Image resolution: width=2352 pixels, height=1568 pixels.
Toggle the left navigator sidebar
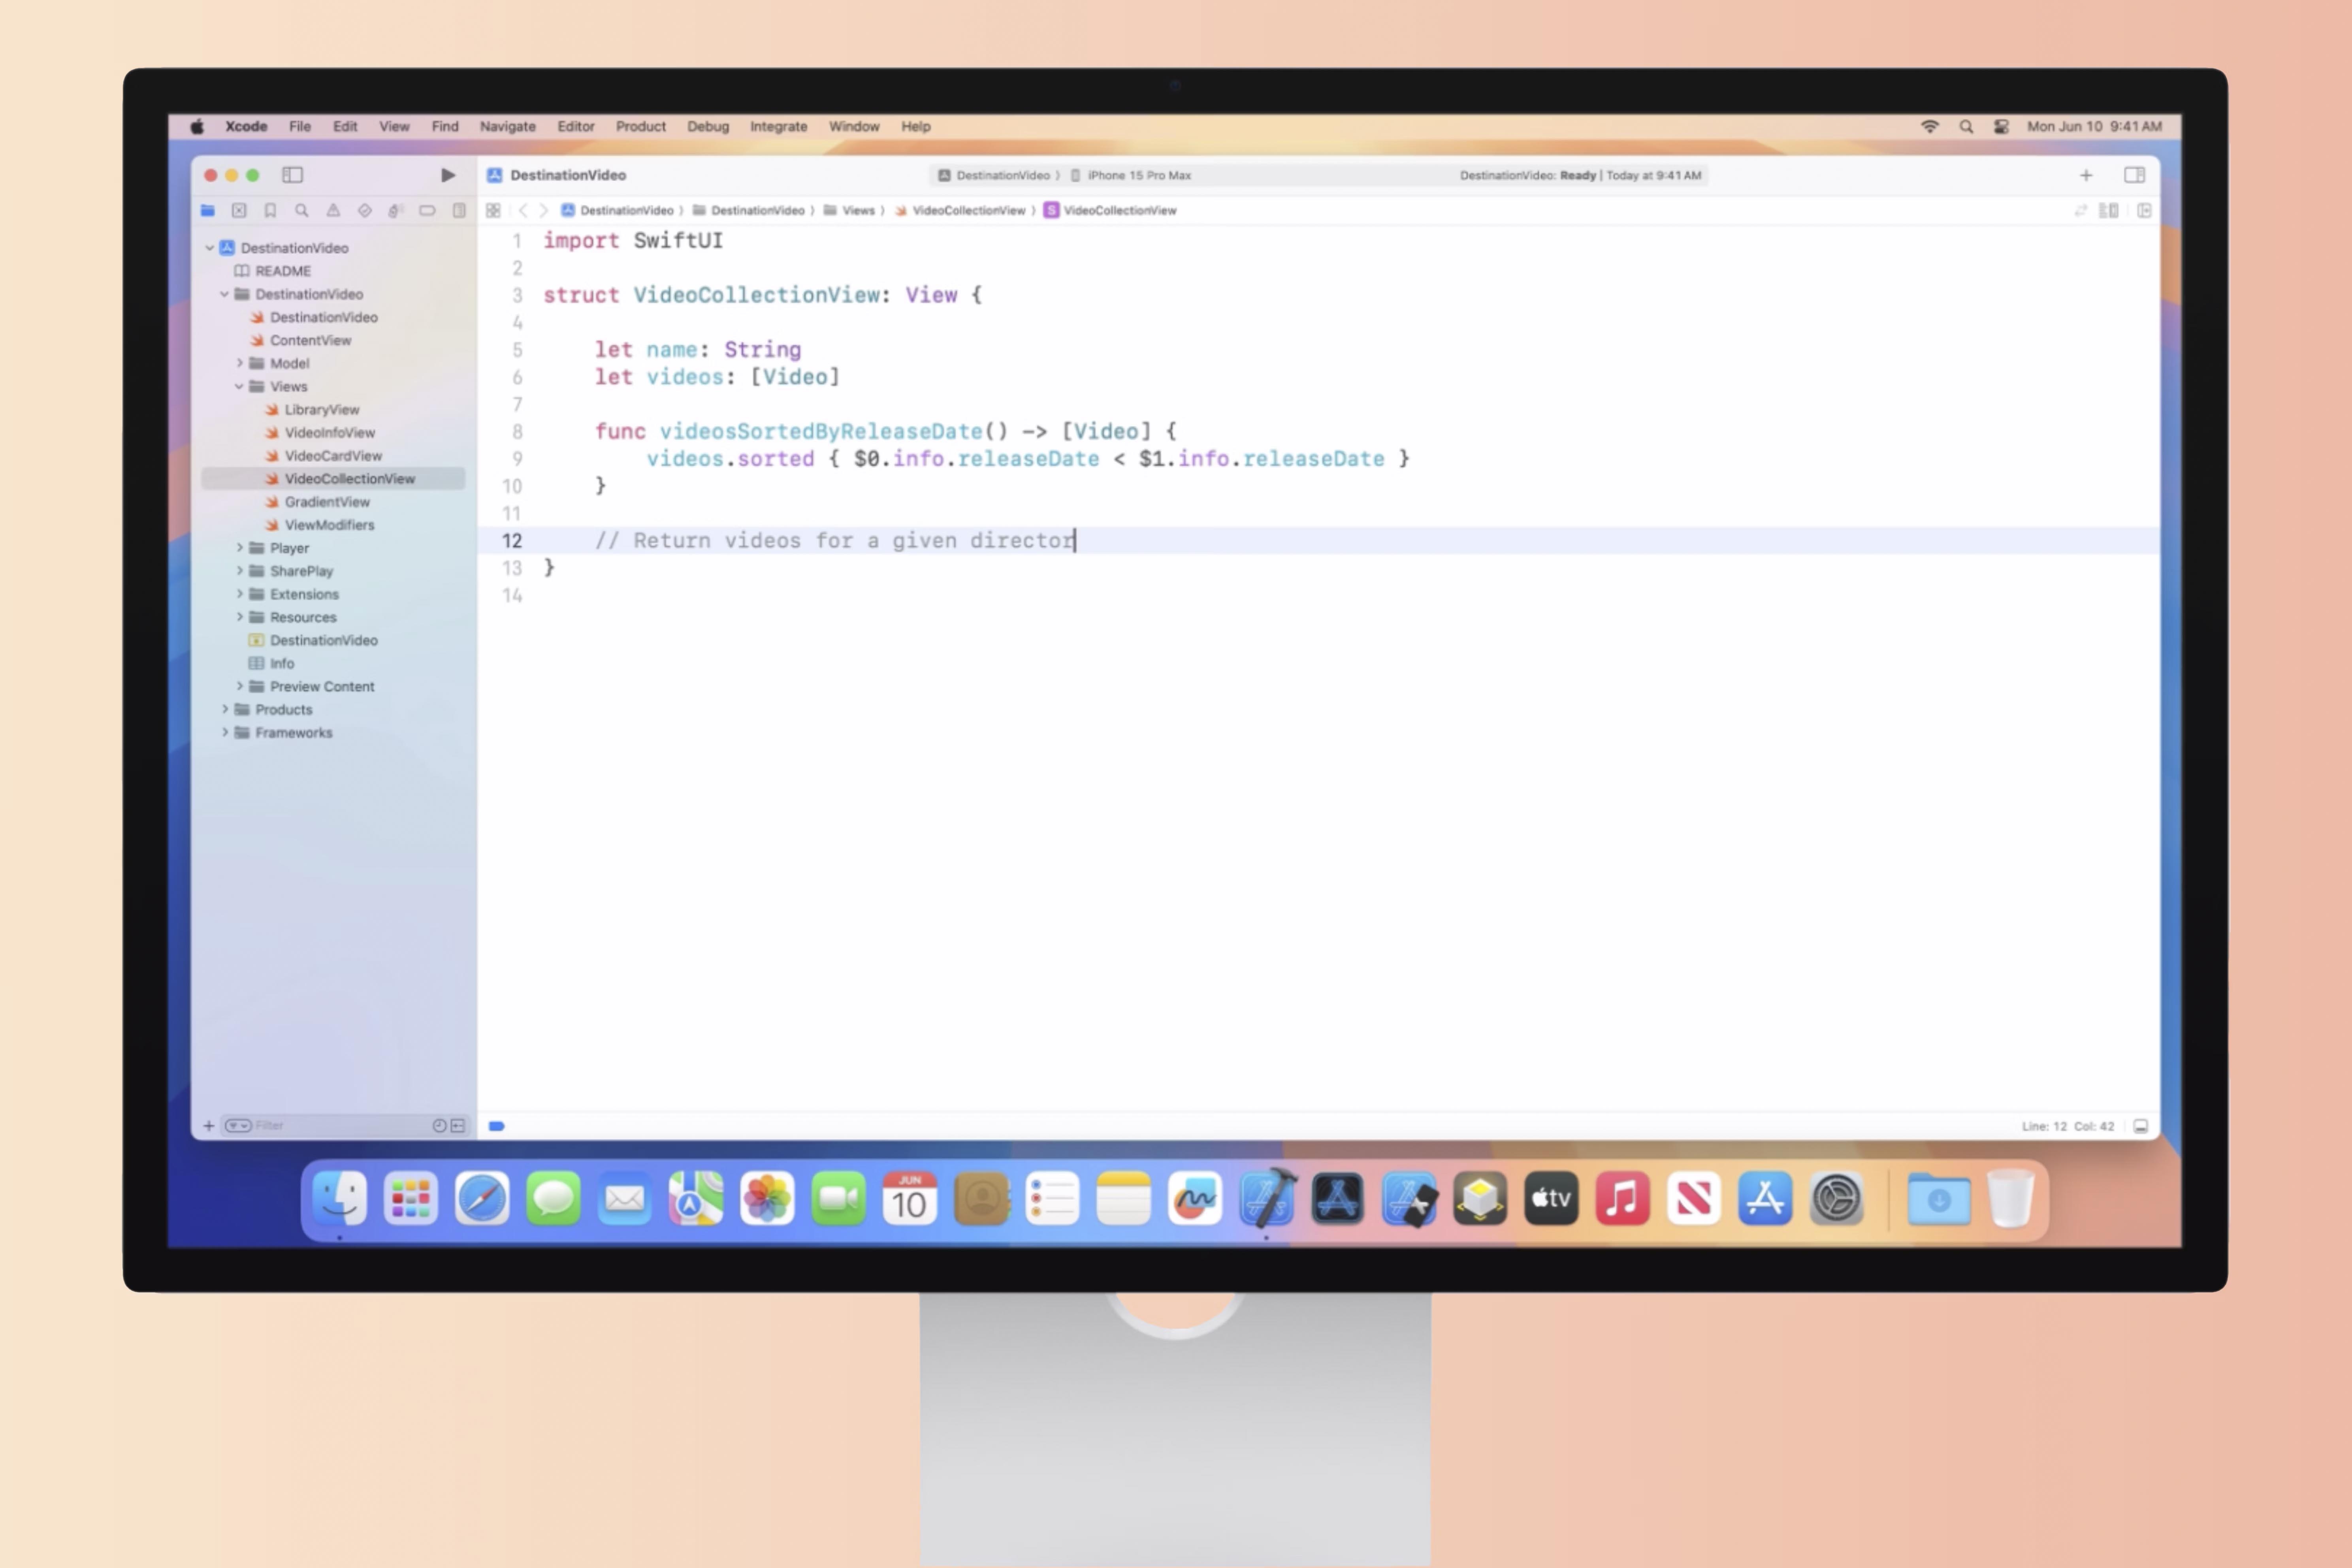pos(292,175)
